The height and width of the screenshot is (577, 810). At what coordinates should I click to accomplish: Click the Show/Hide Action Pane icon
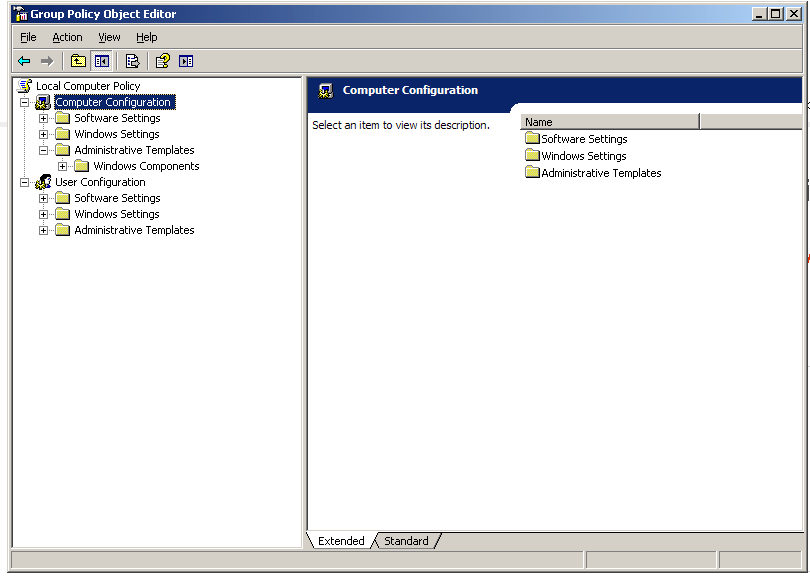(x=186, y=61)
